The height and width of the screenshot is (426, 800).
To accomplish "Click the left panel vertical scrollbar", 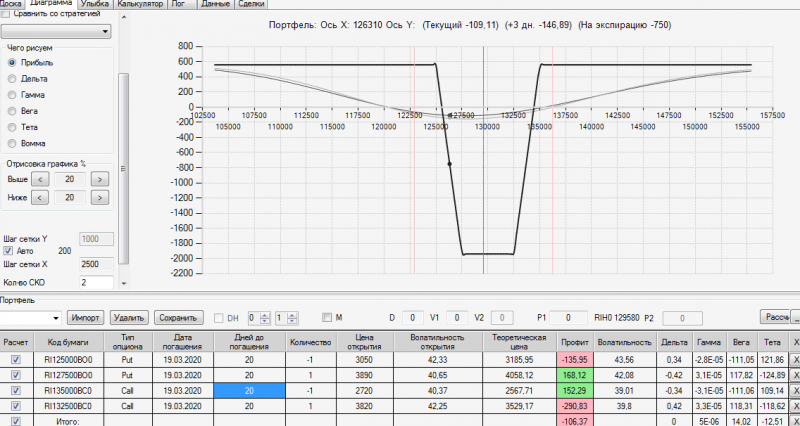I will pos(123,168).
